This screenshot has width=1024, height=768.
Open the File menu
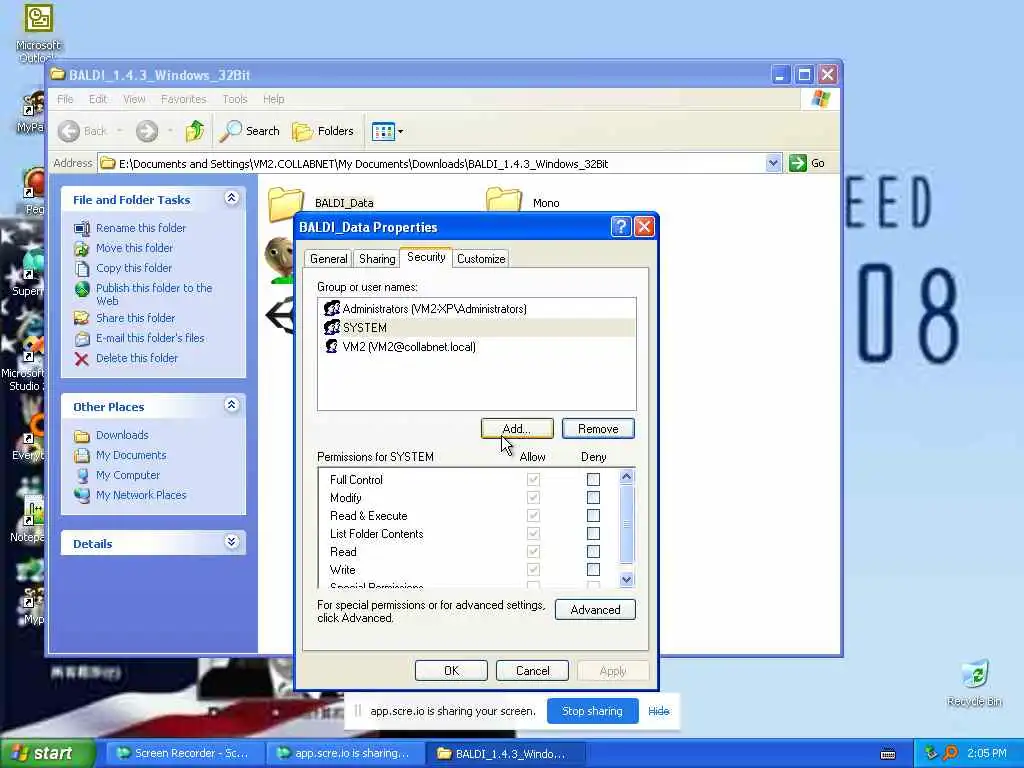[x=65, y=99]
